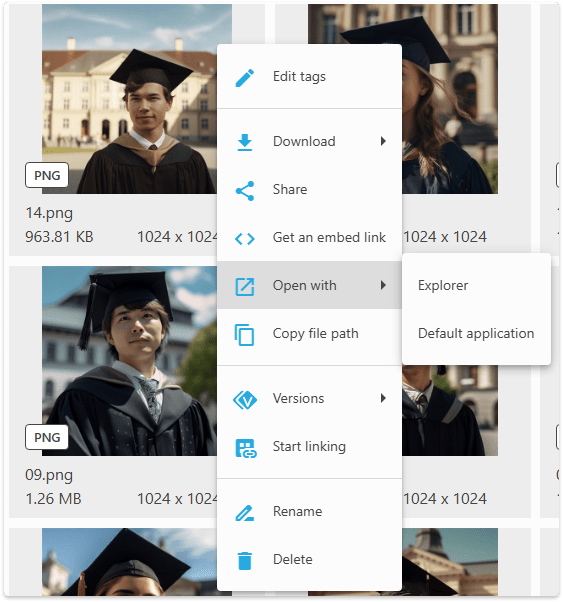Expand the Download submenu arrow
Viewport: 563px width, 602px height.
(383, 141)
